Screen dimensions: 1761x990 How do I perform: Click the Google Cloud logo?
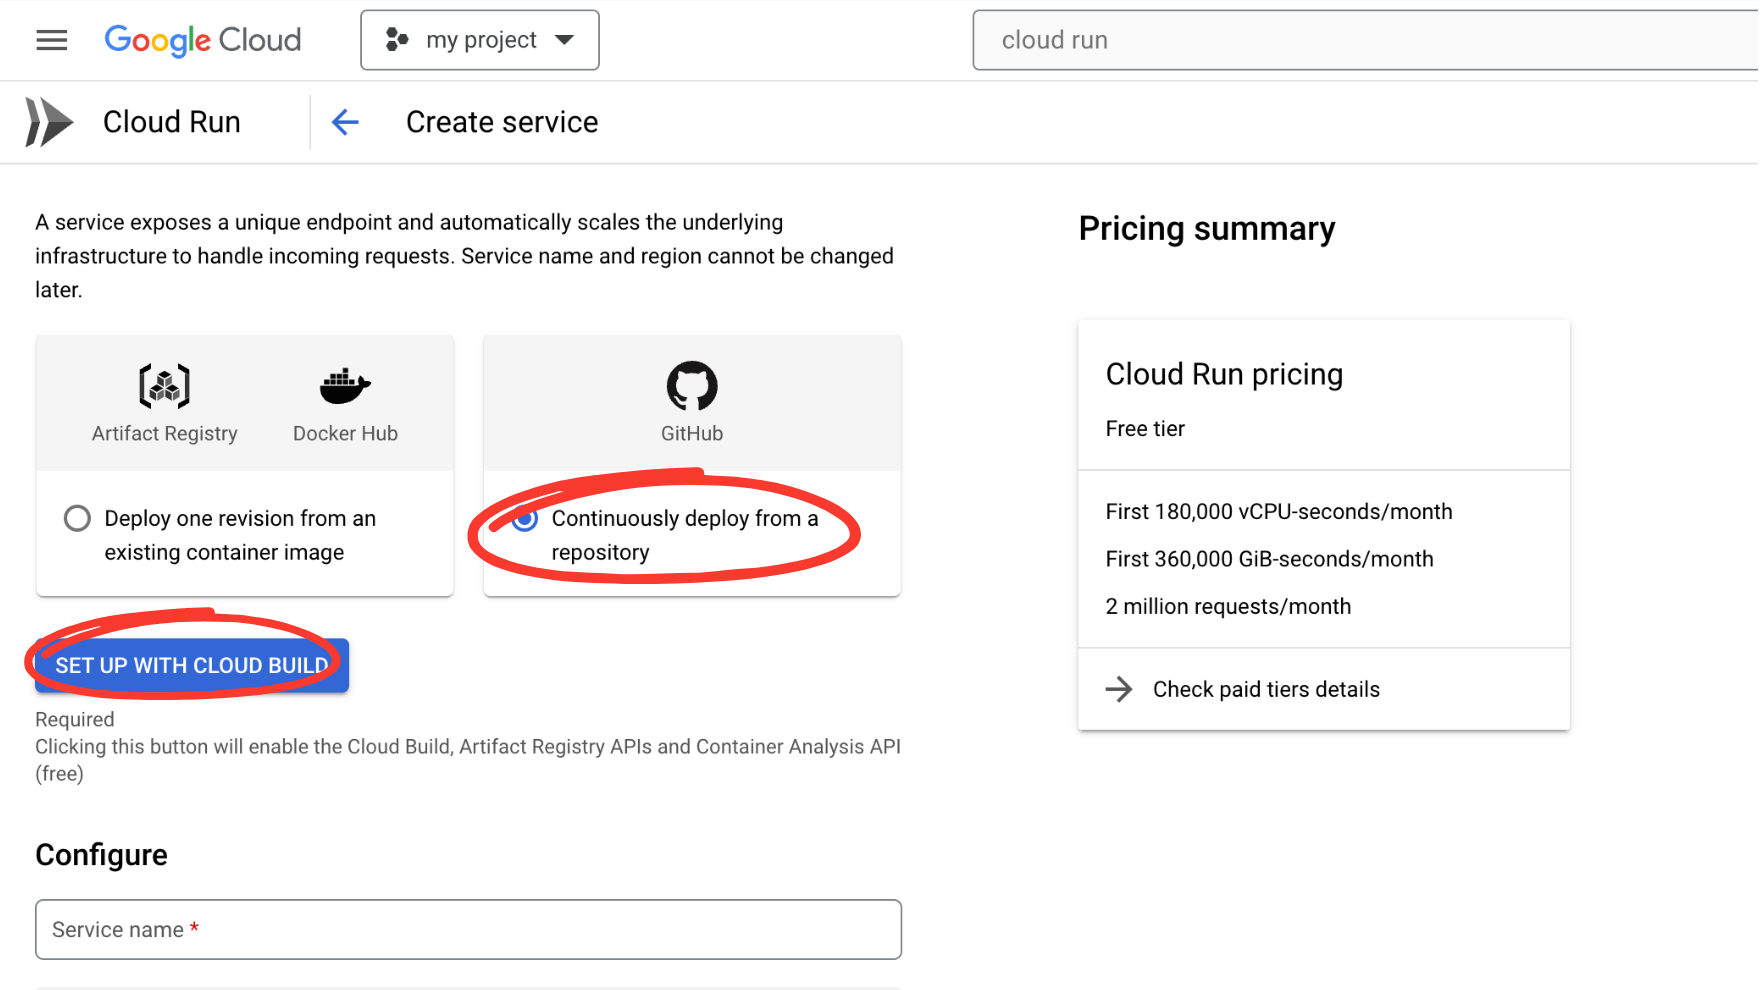[202, 40]
